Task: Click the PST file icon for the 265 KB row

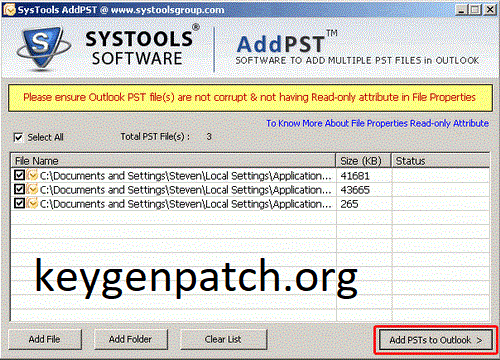Action: [x=32, y=203]
